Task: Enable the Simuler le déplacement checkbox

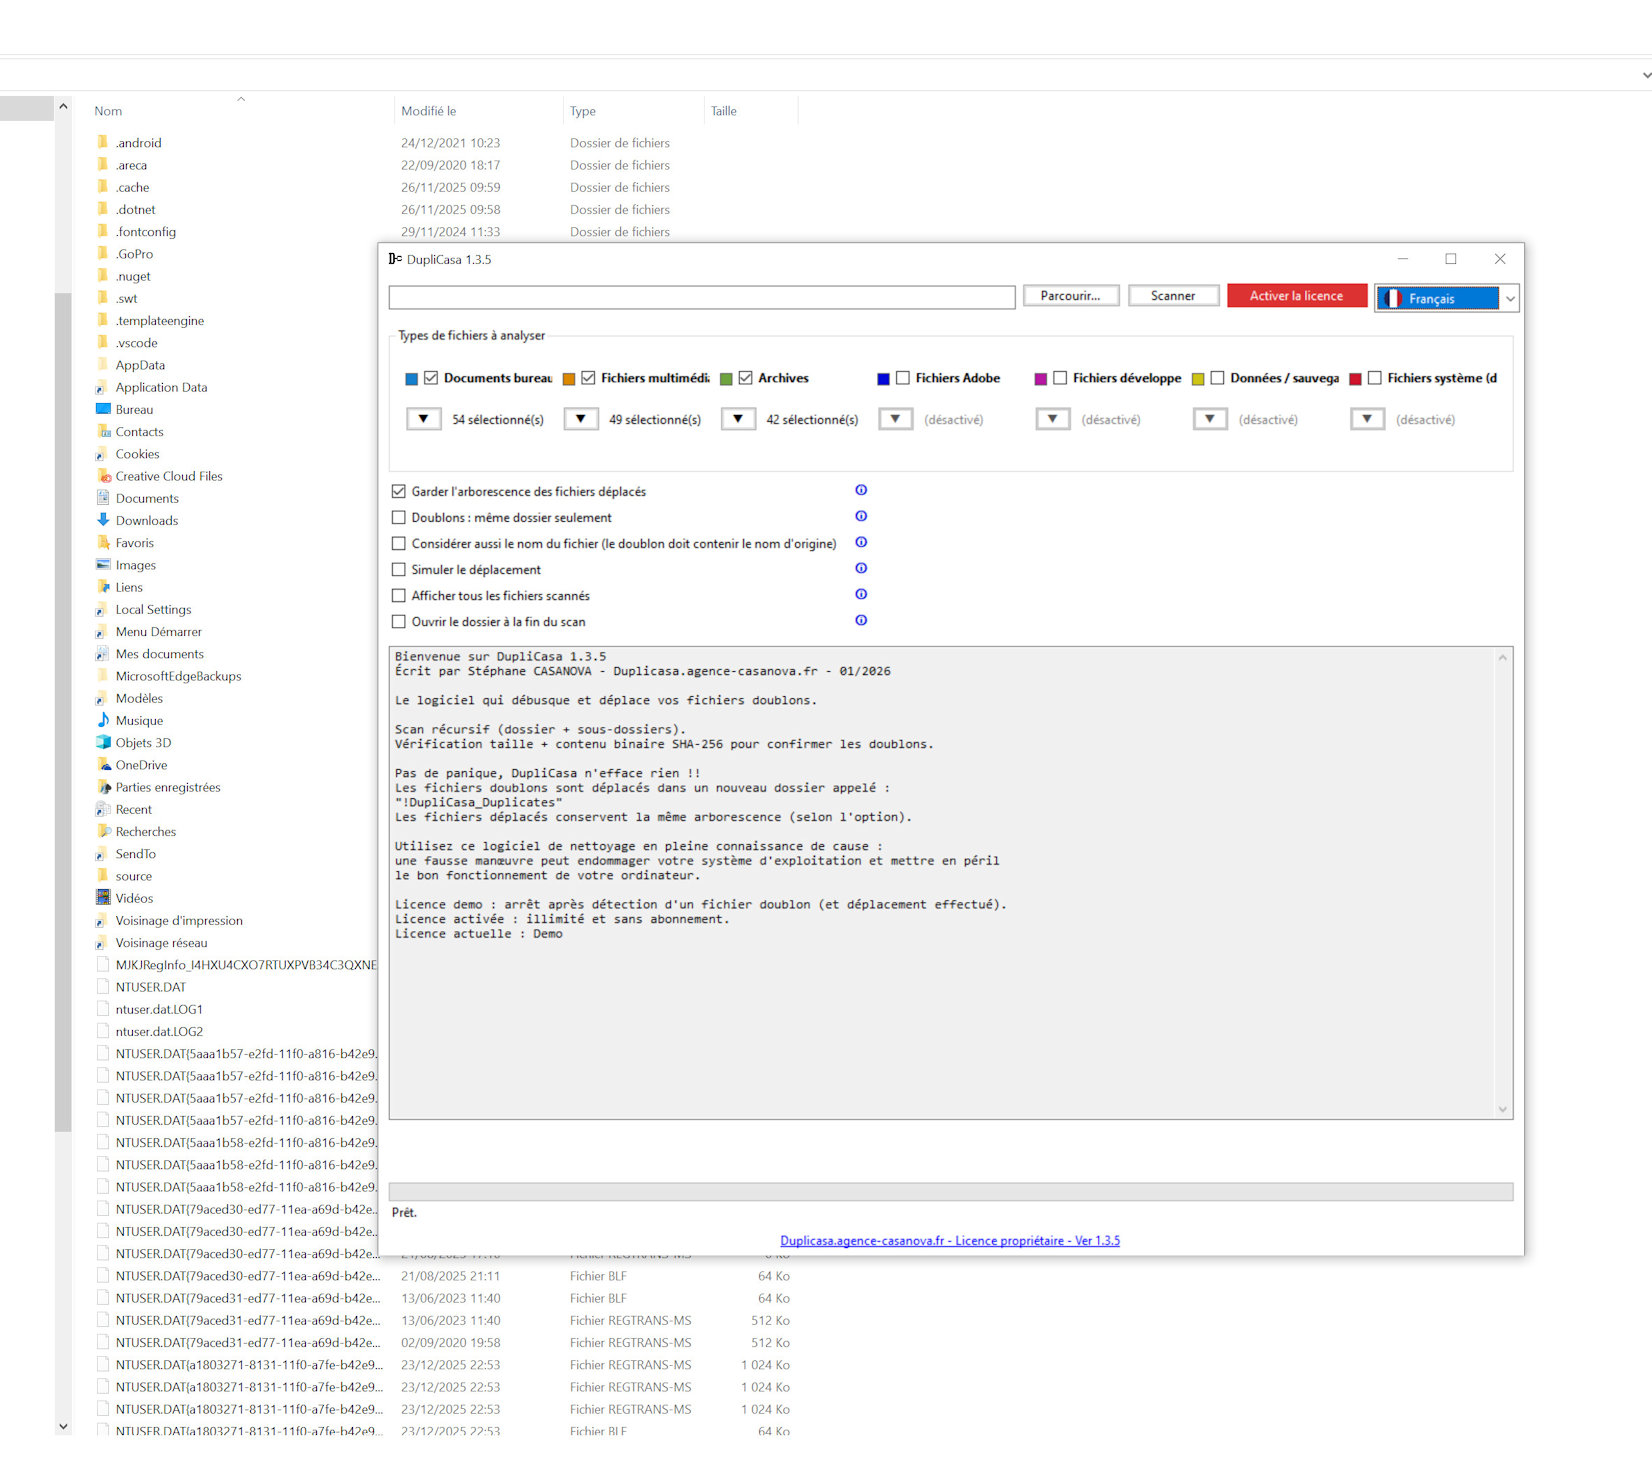Action: click(x=399, y=570)
